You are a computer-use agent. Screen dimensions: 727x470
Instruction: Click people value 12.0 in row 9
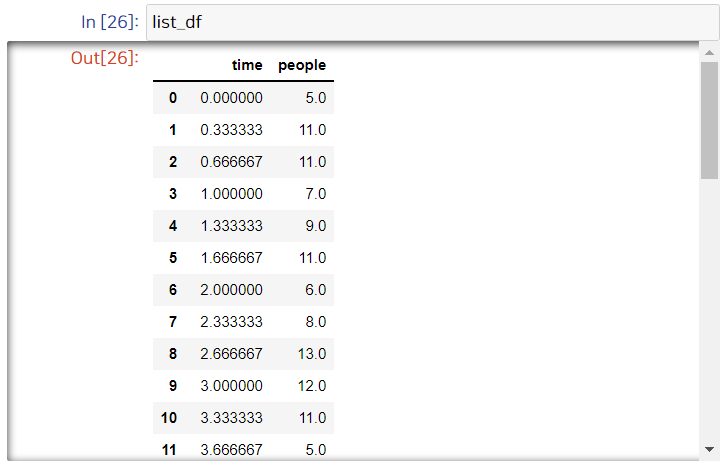pyautogui.click(x=312, y=386)
